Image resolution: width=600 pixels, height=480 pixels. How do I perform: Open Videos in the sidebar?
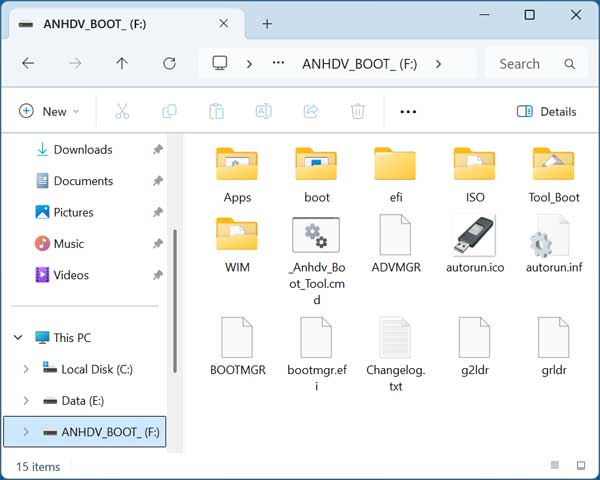(x=71, y=275)
